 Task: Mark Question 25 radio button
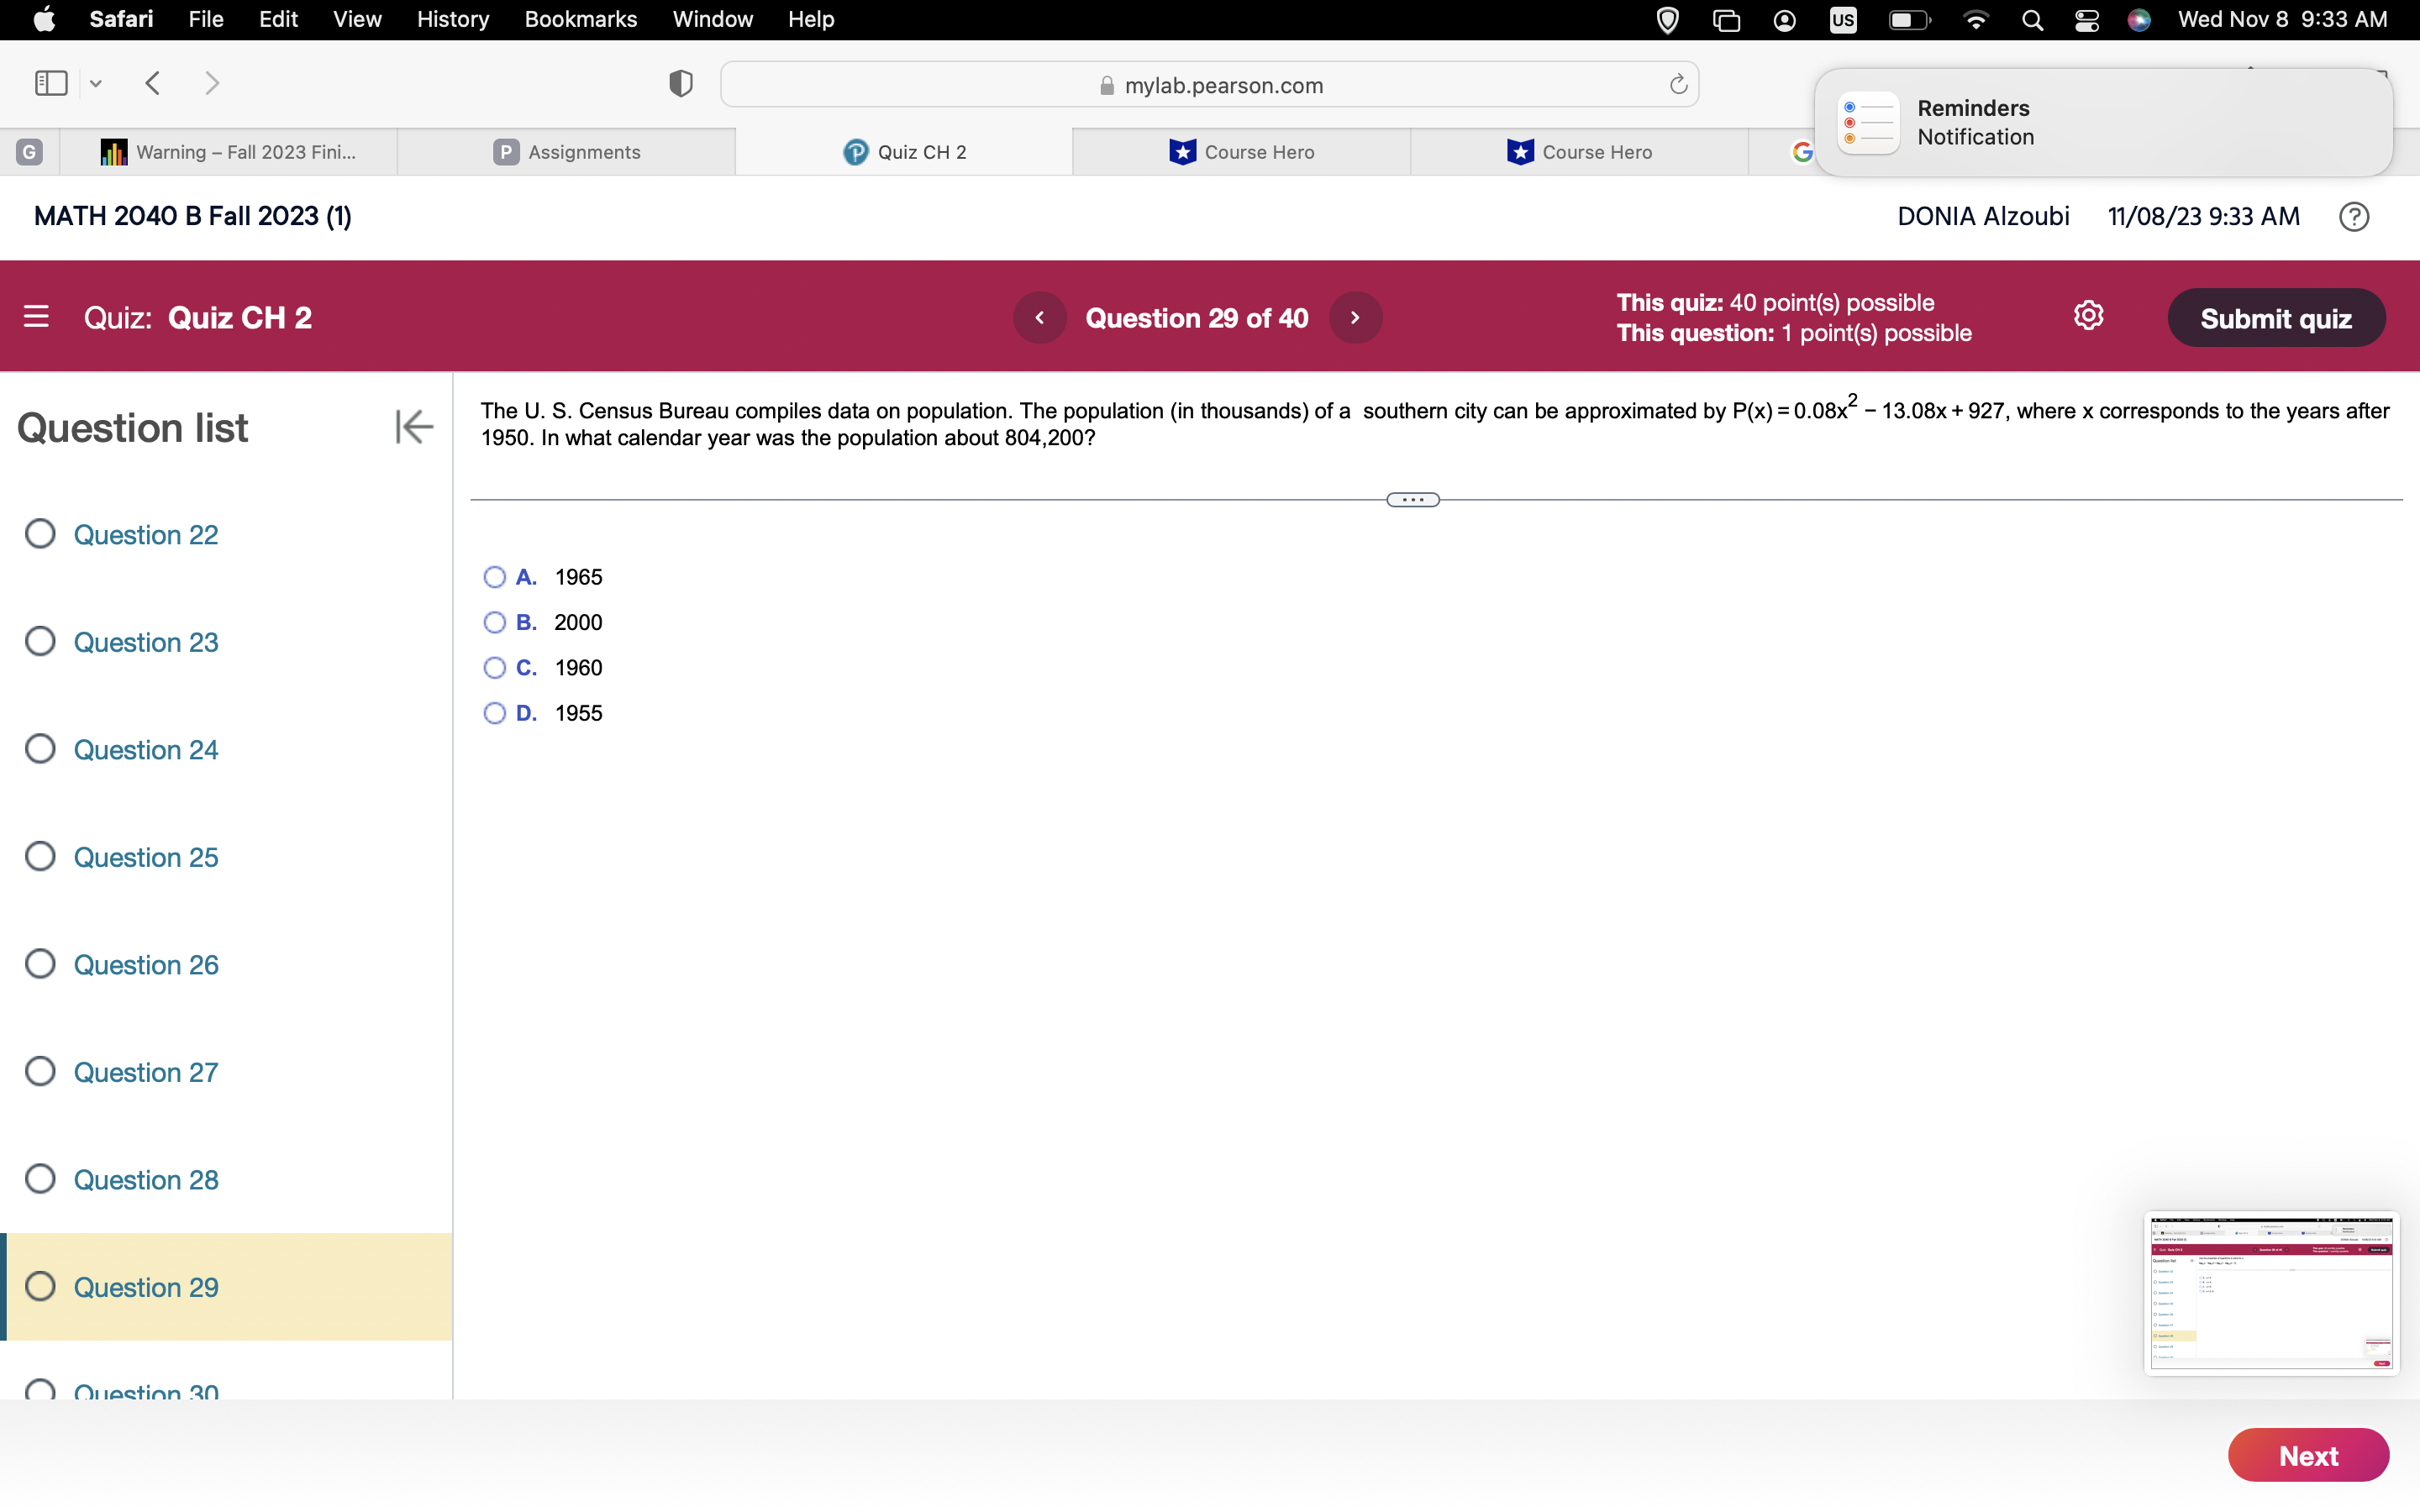[x=40, y=856]
